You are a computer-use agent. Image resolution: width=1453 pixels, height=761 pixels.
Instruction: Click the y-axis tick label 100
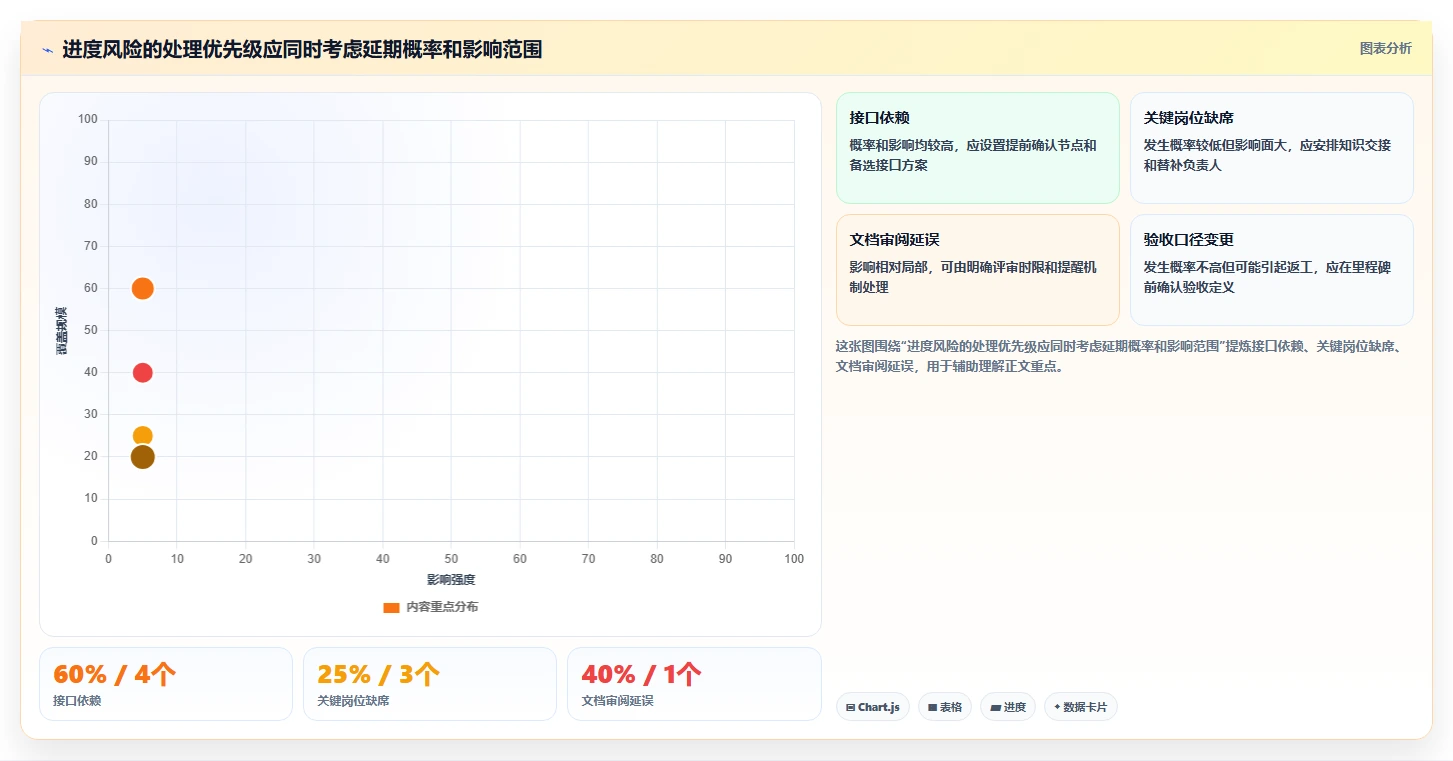coord(88,120)
